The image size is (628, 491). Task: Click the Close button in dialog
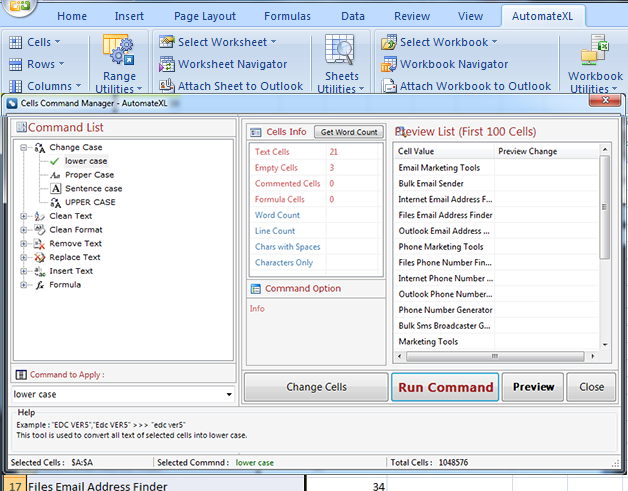click(591, 387)
